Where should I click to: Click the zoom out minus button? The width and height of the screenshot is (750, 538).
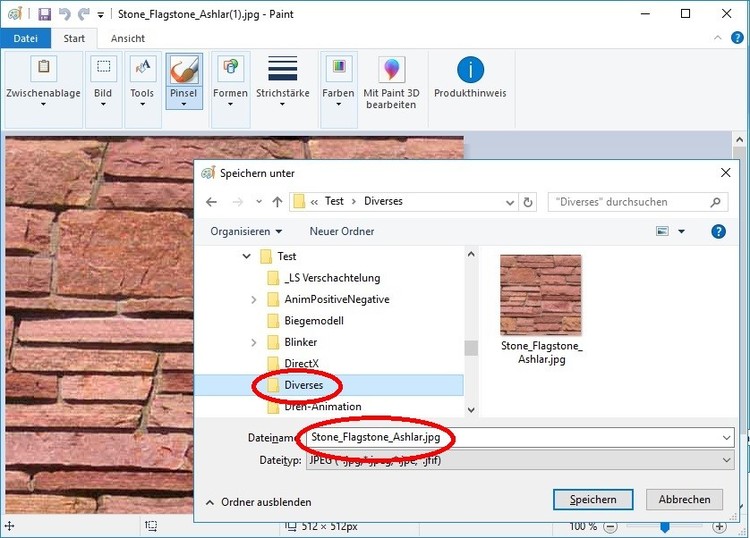click(x=610, y=527)
